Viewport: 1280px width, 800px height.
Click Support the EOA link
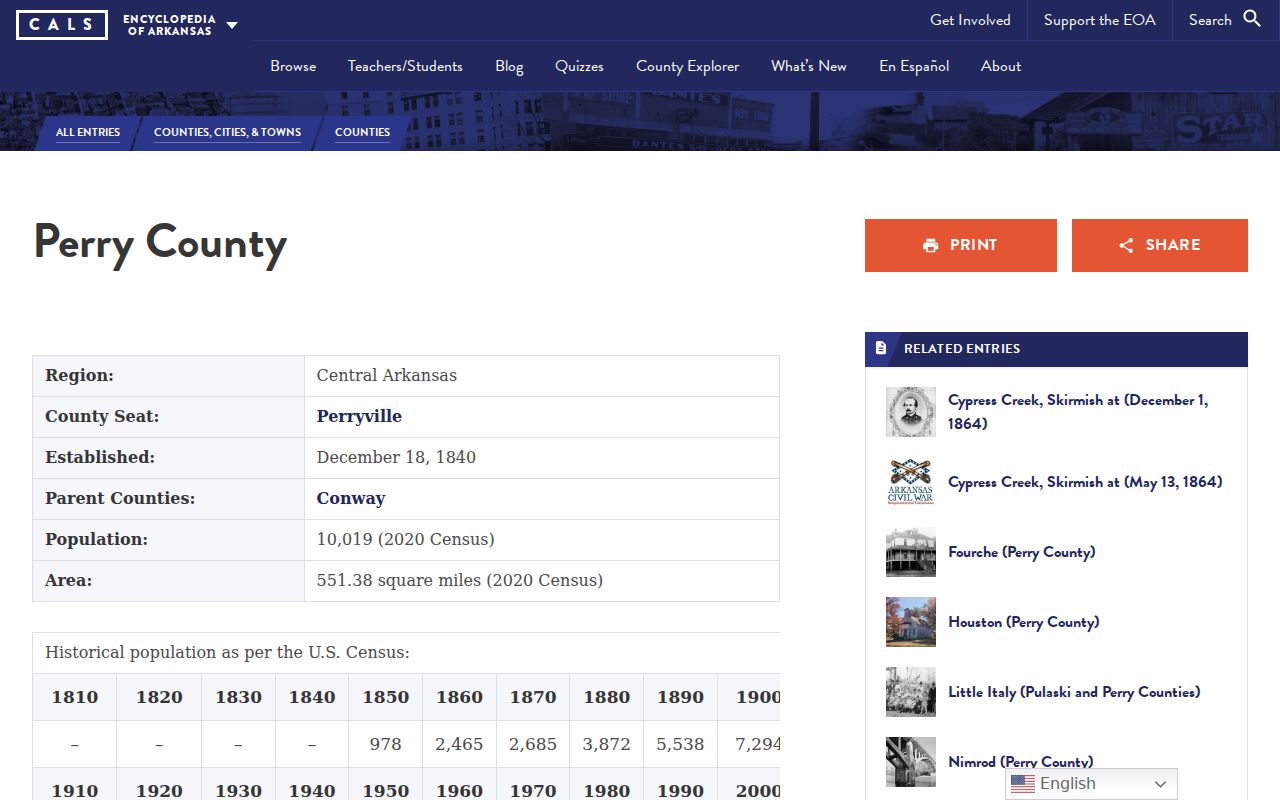[x=1100, y=20]
